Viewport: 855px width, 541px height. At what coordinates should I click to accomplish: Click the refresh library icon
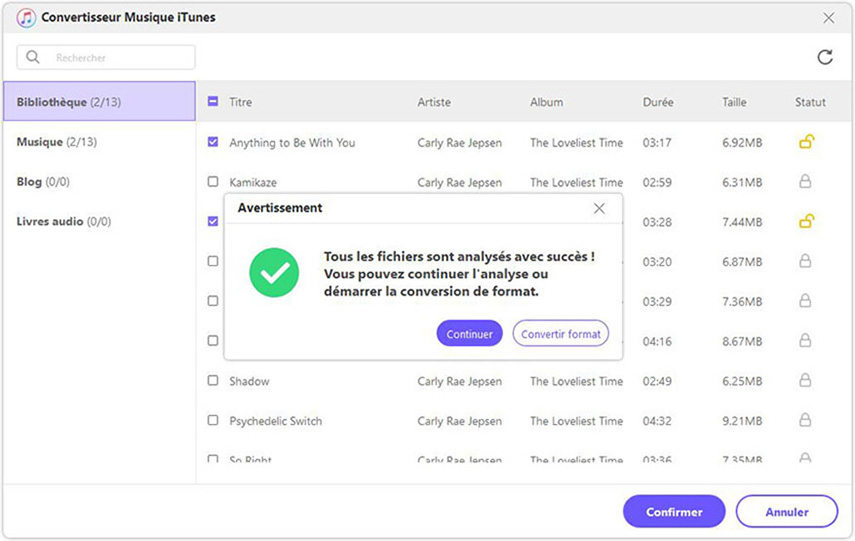825,57
